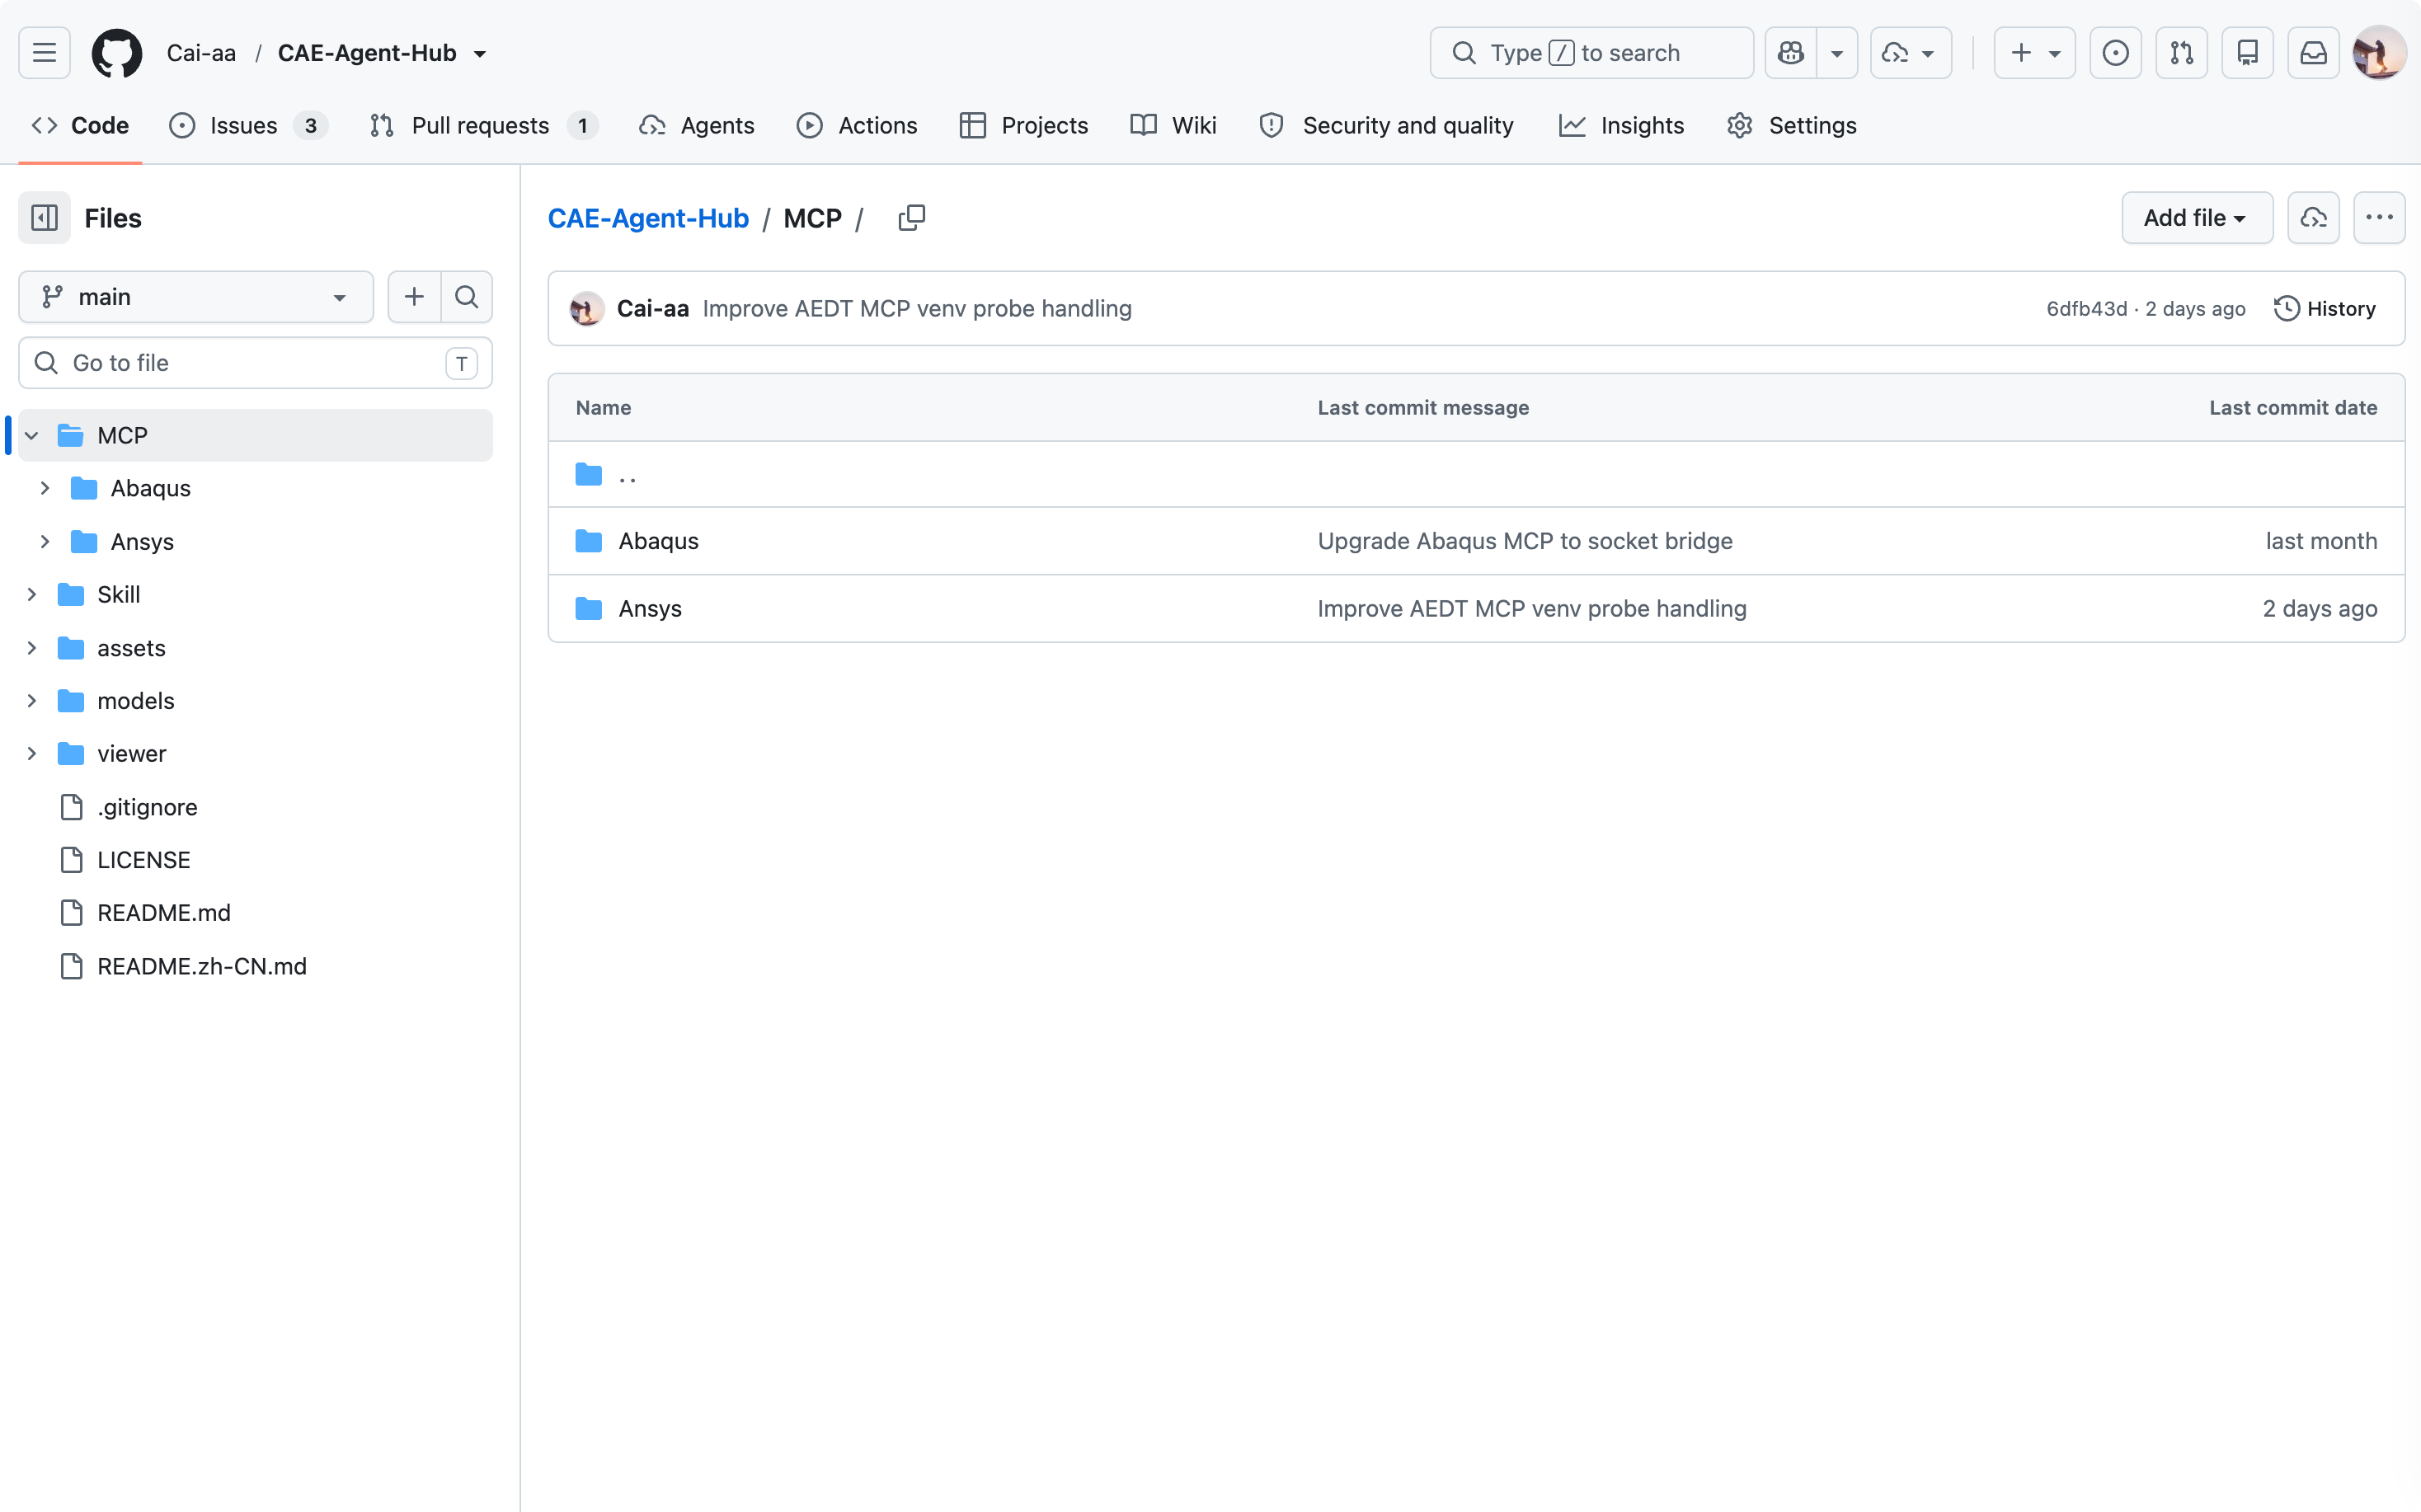Open the Add file dropdown
The height and width of the screenshot is (1512, 2421).
click(2197, 218)
